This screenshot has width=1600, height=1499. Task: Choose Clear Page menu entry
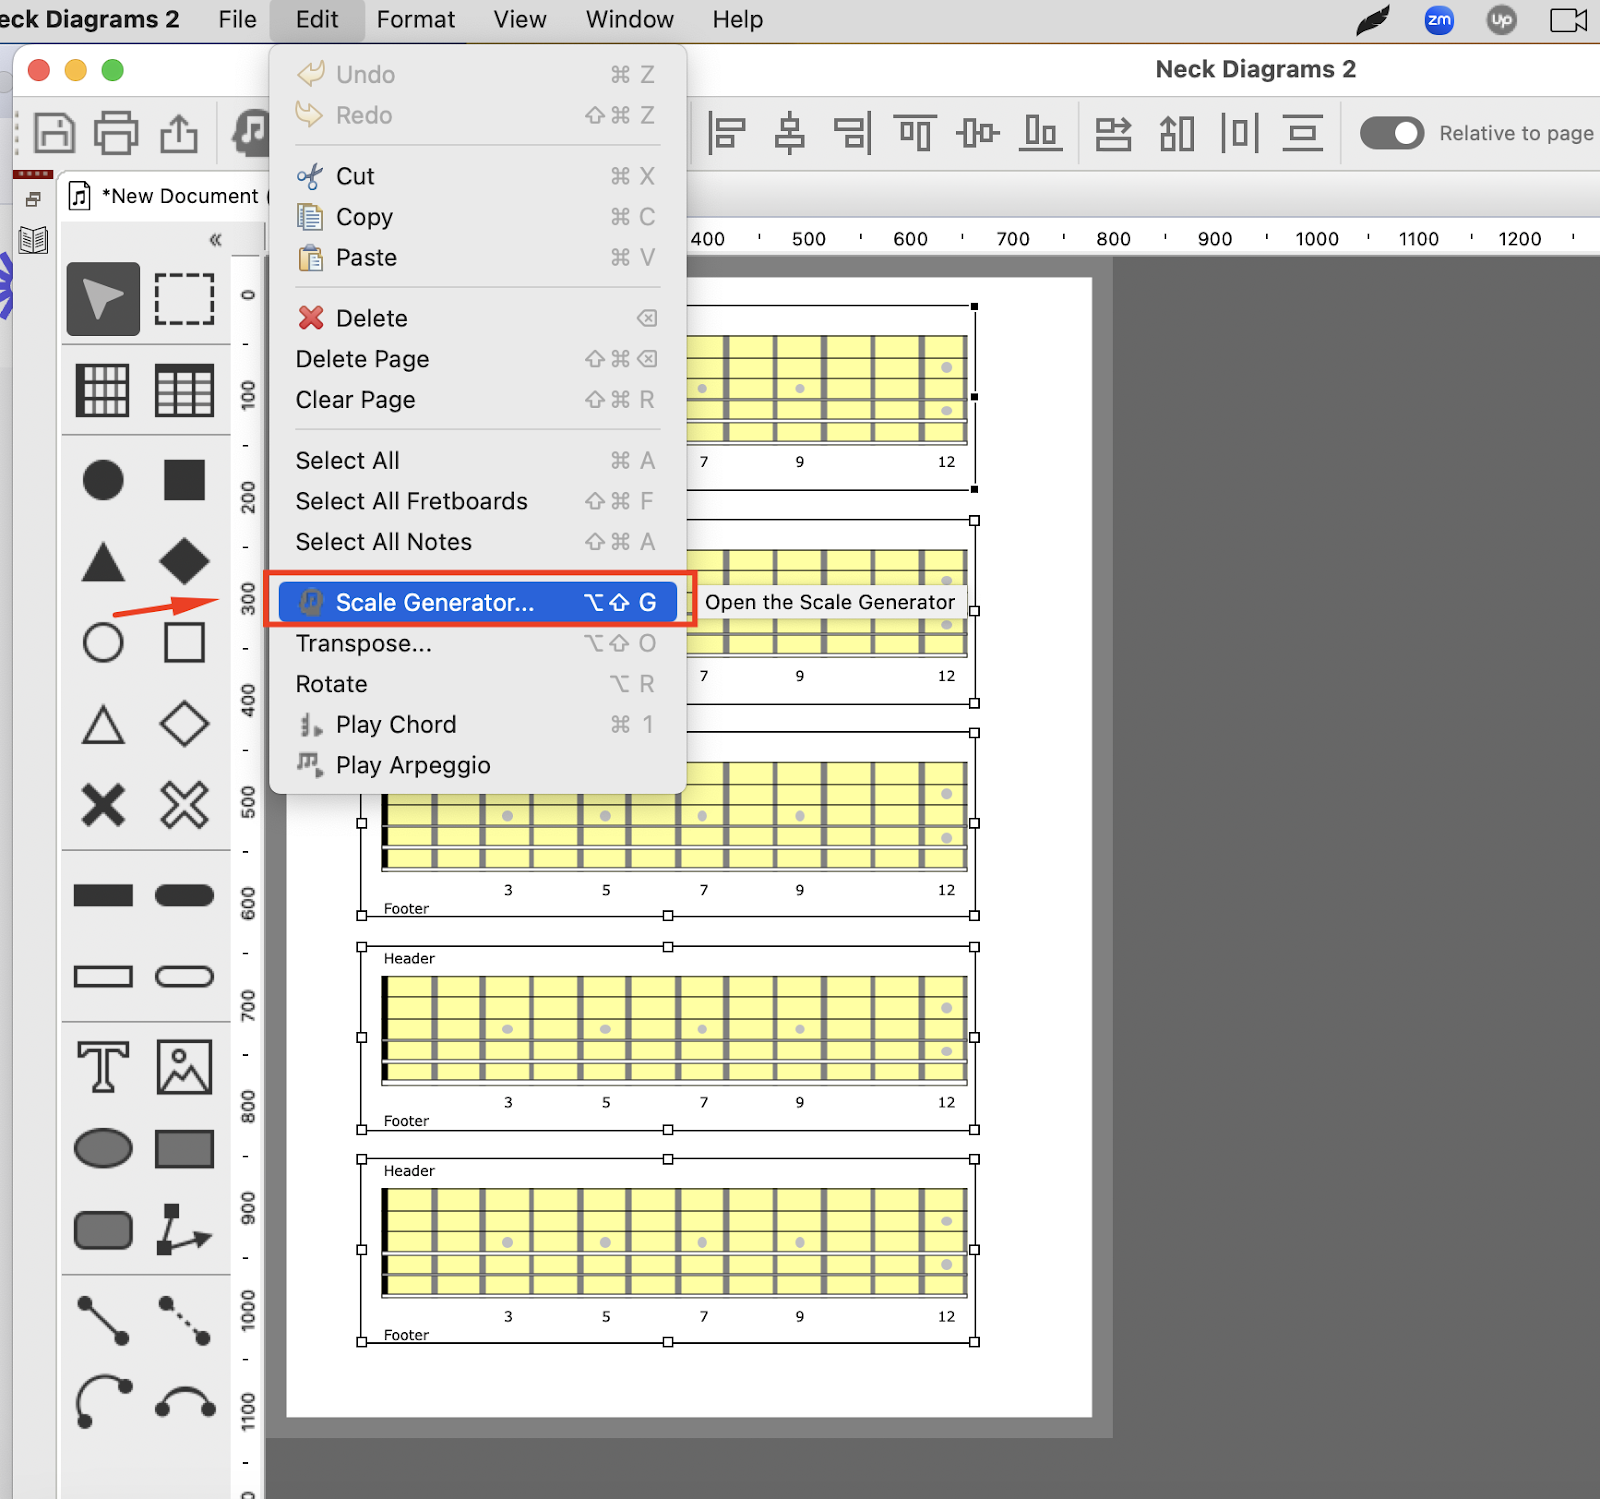pyautogui.click(x=478, y=400)
